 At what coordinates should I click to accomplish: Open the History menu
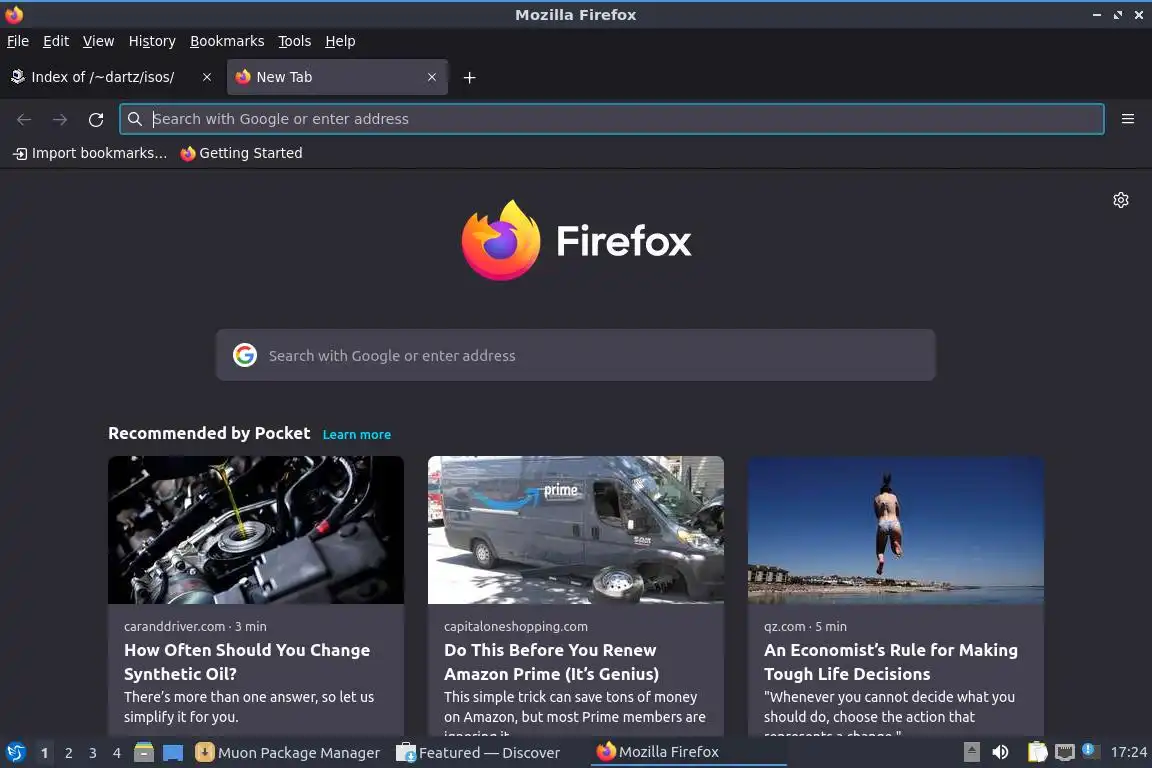152,41
